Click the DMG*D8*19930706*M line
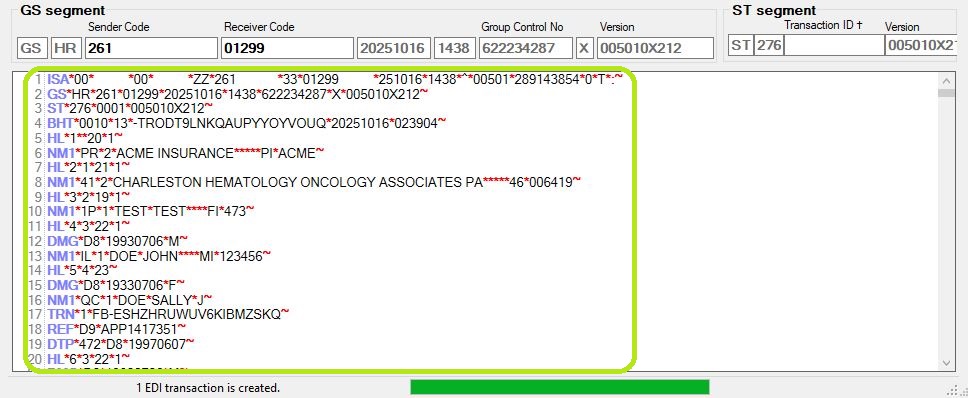968x398 pixels. (x=117, y=241)
